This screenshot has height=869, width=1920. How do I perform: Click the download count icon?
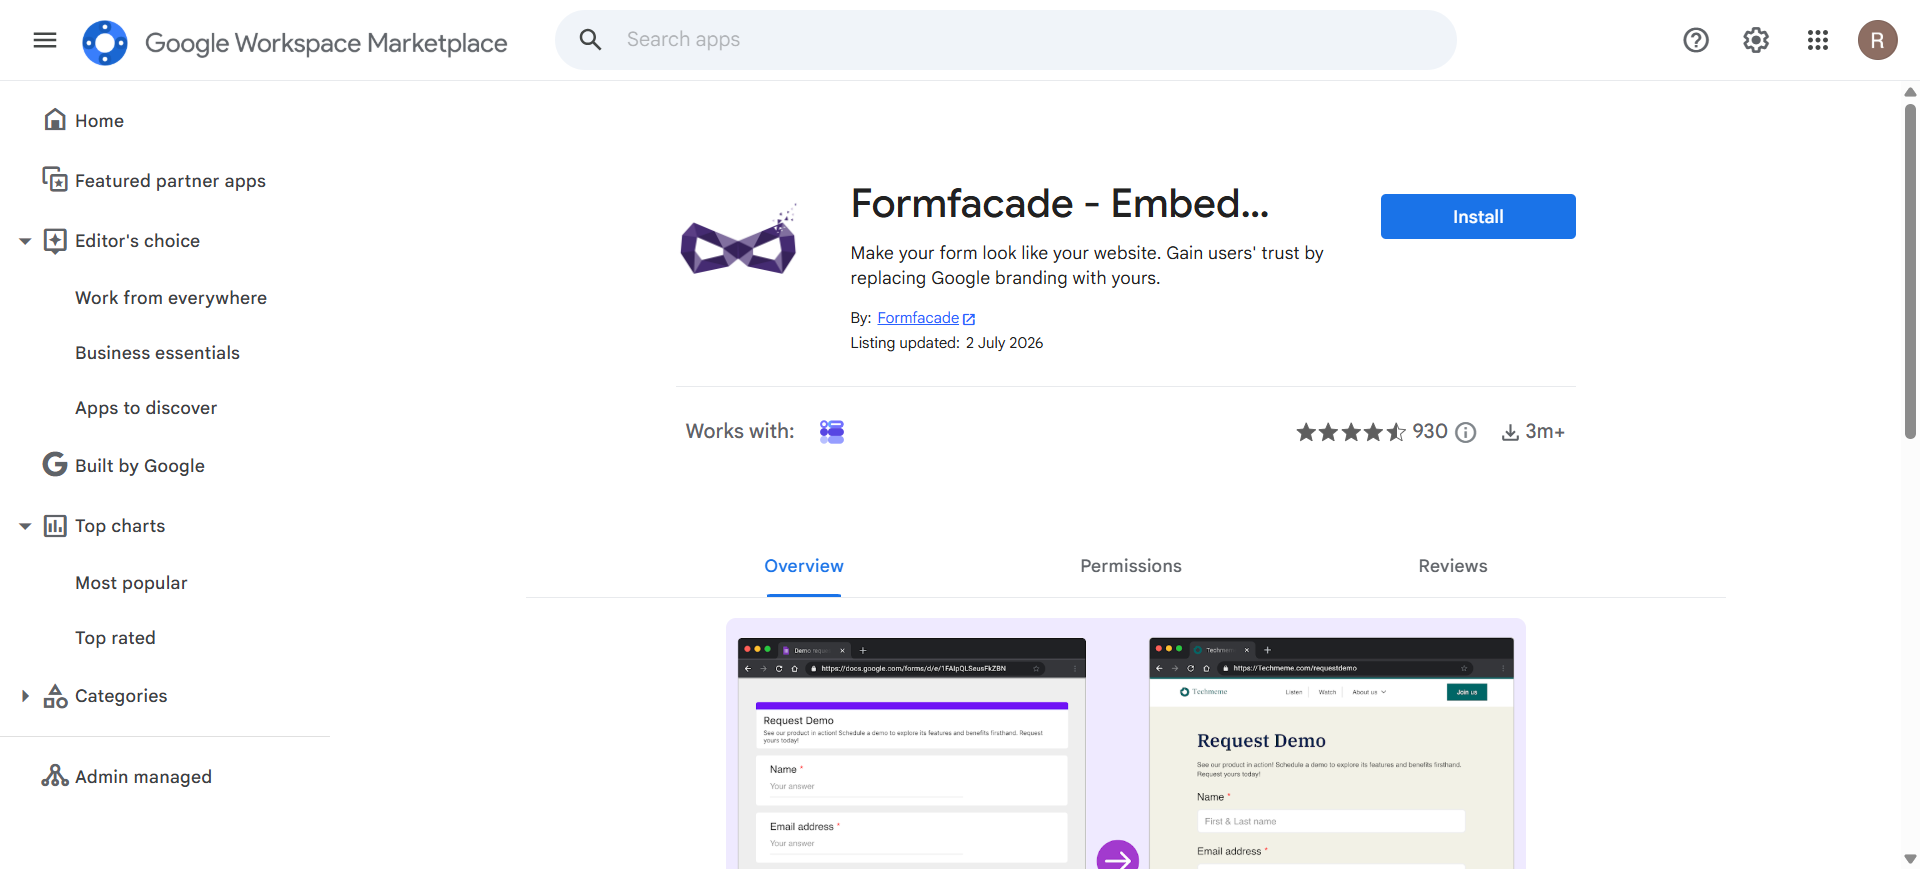(1510, 432)
